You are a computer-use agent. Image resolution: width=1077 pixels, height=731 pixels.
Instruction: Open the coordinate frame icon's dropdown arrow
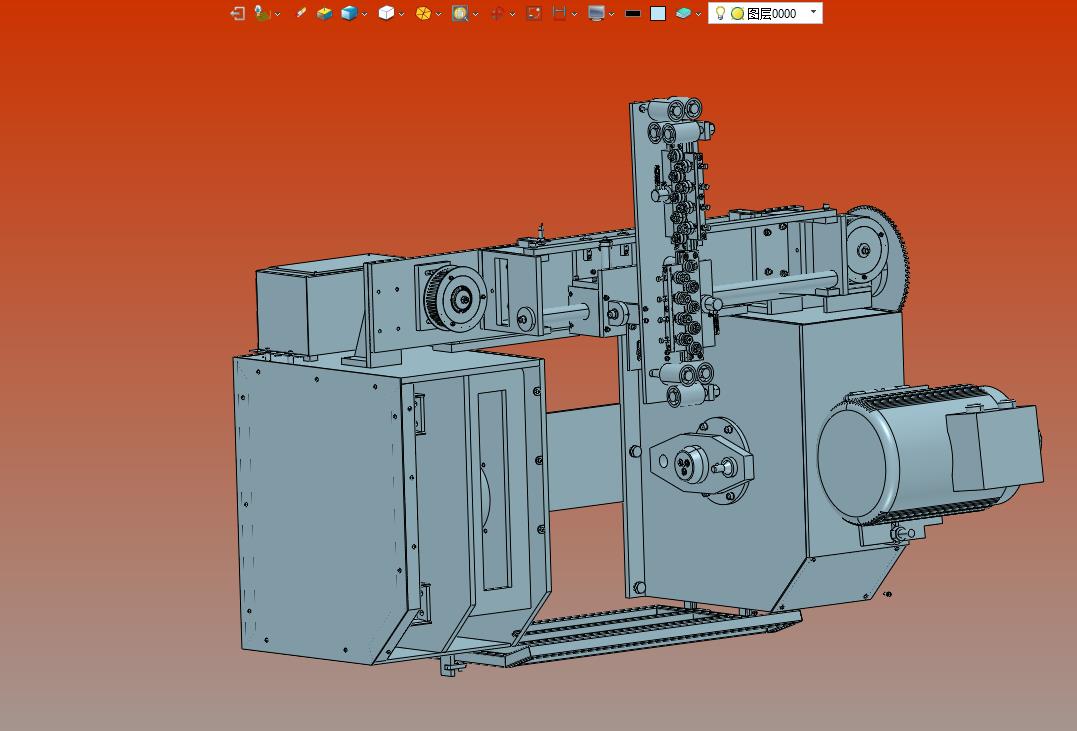[277, 14]
